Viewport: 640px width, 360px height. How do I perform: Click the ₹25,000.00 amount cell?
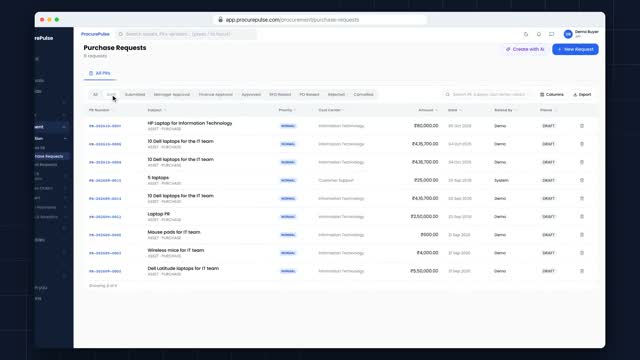click(426, 180)
